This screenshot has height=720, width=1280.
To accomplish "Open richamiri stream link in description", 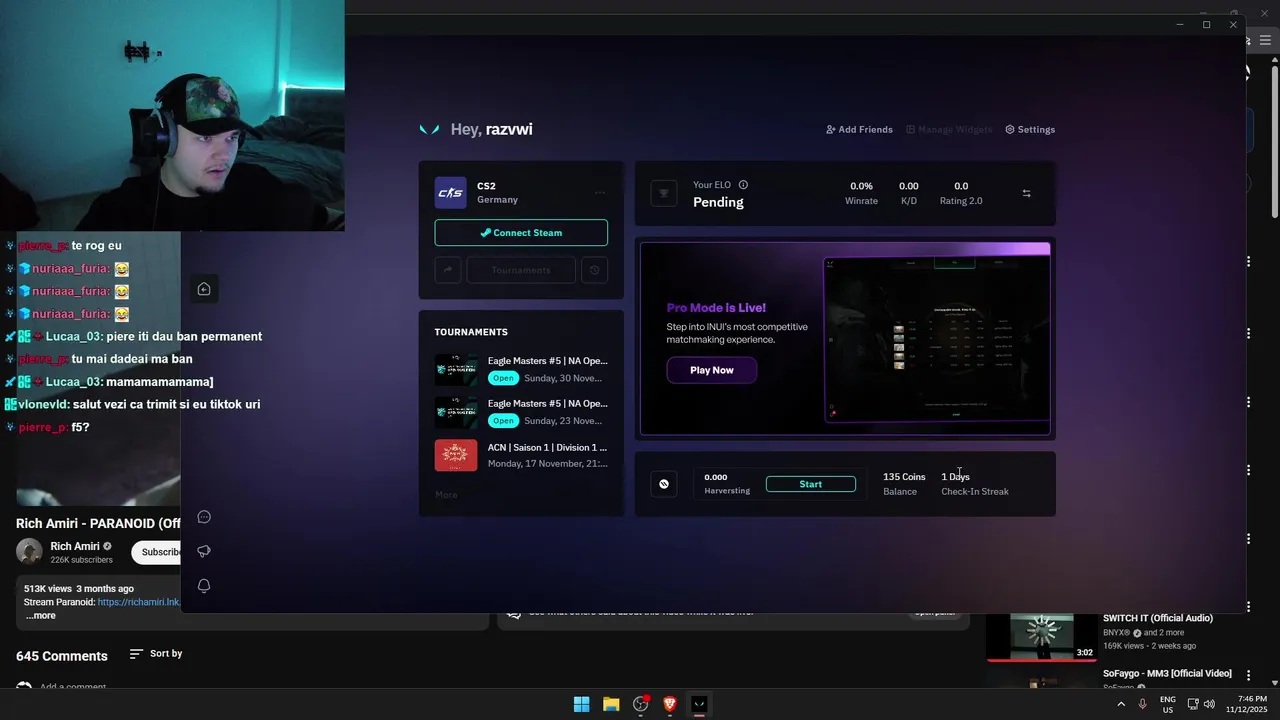I will pos(139,602).
